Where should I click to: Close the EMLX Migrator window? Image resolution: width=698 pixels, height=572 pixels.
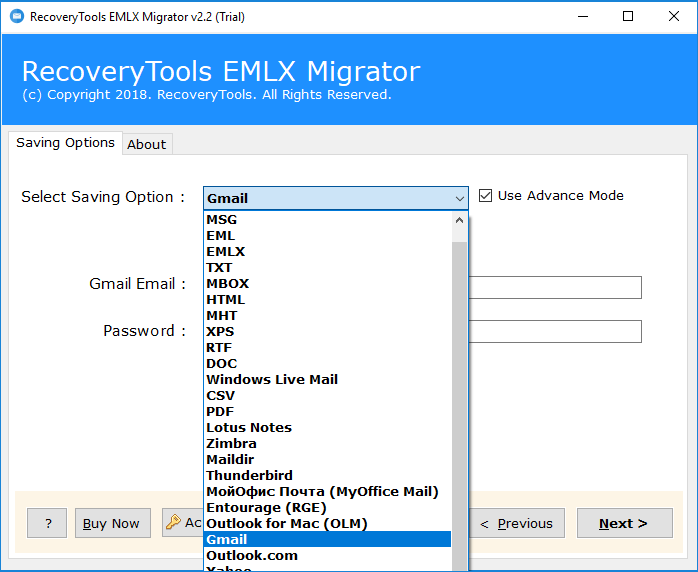674,16
